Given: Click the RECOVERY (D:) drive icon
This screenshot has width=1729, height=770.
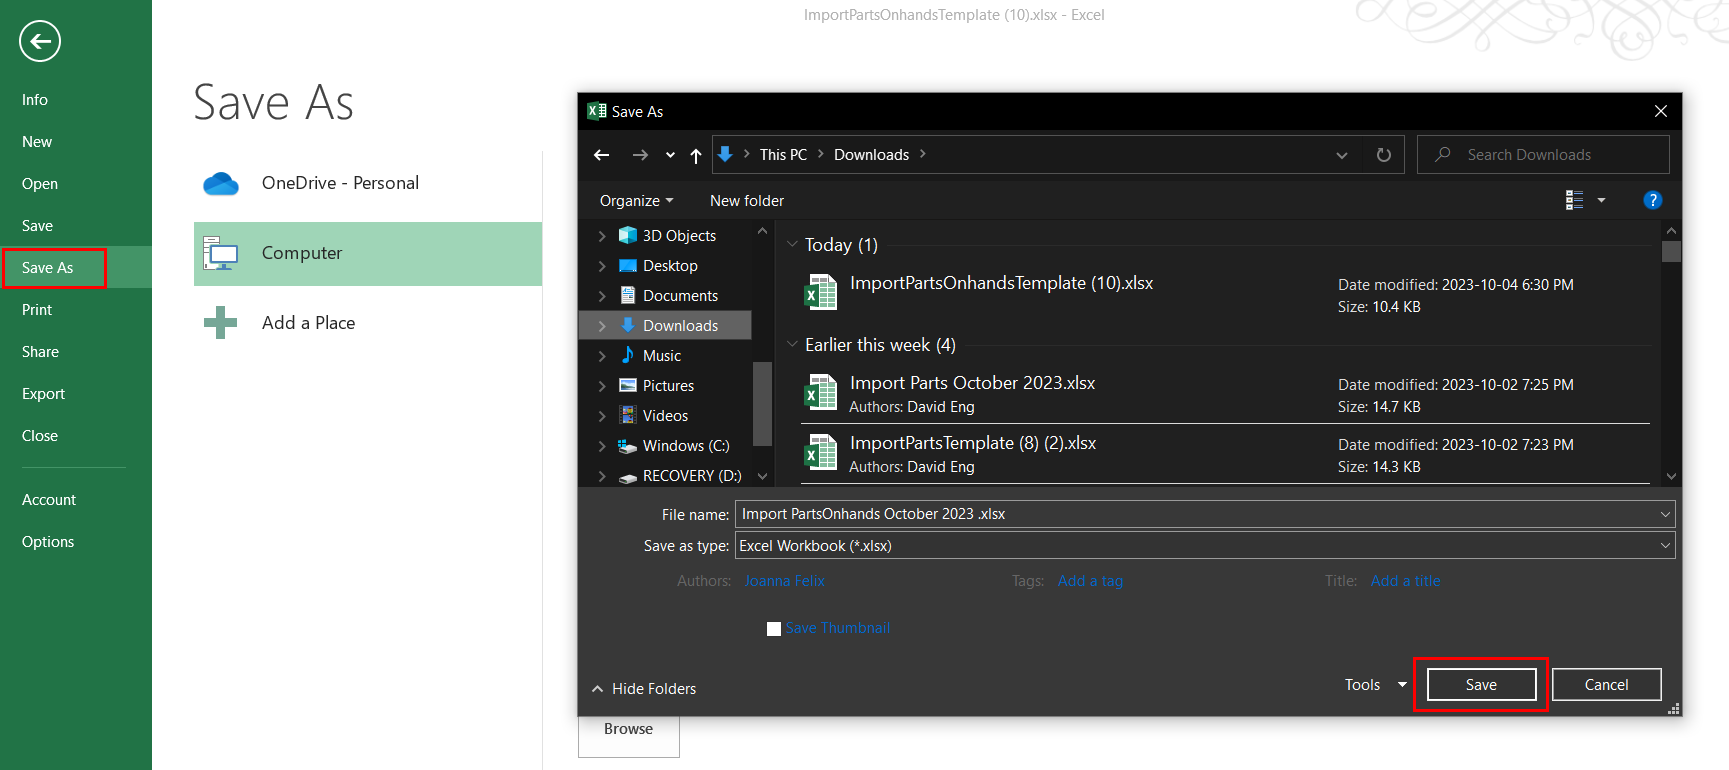Looking at the screenshot, I should tap(628, 477).
